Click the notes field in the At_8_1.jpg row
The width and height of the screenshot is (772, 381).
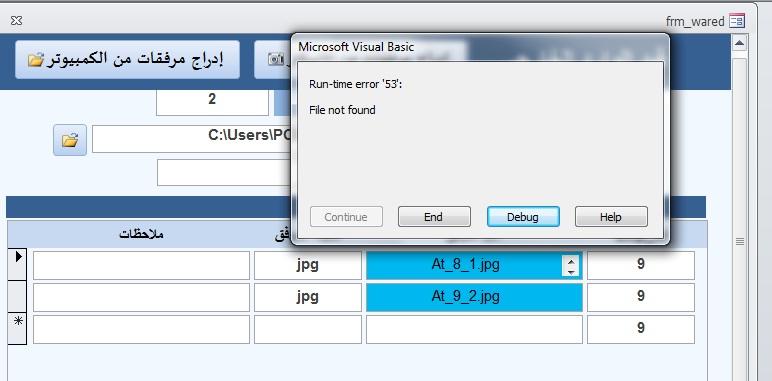pyautogui.click(x=141, y=265)
